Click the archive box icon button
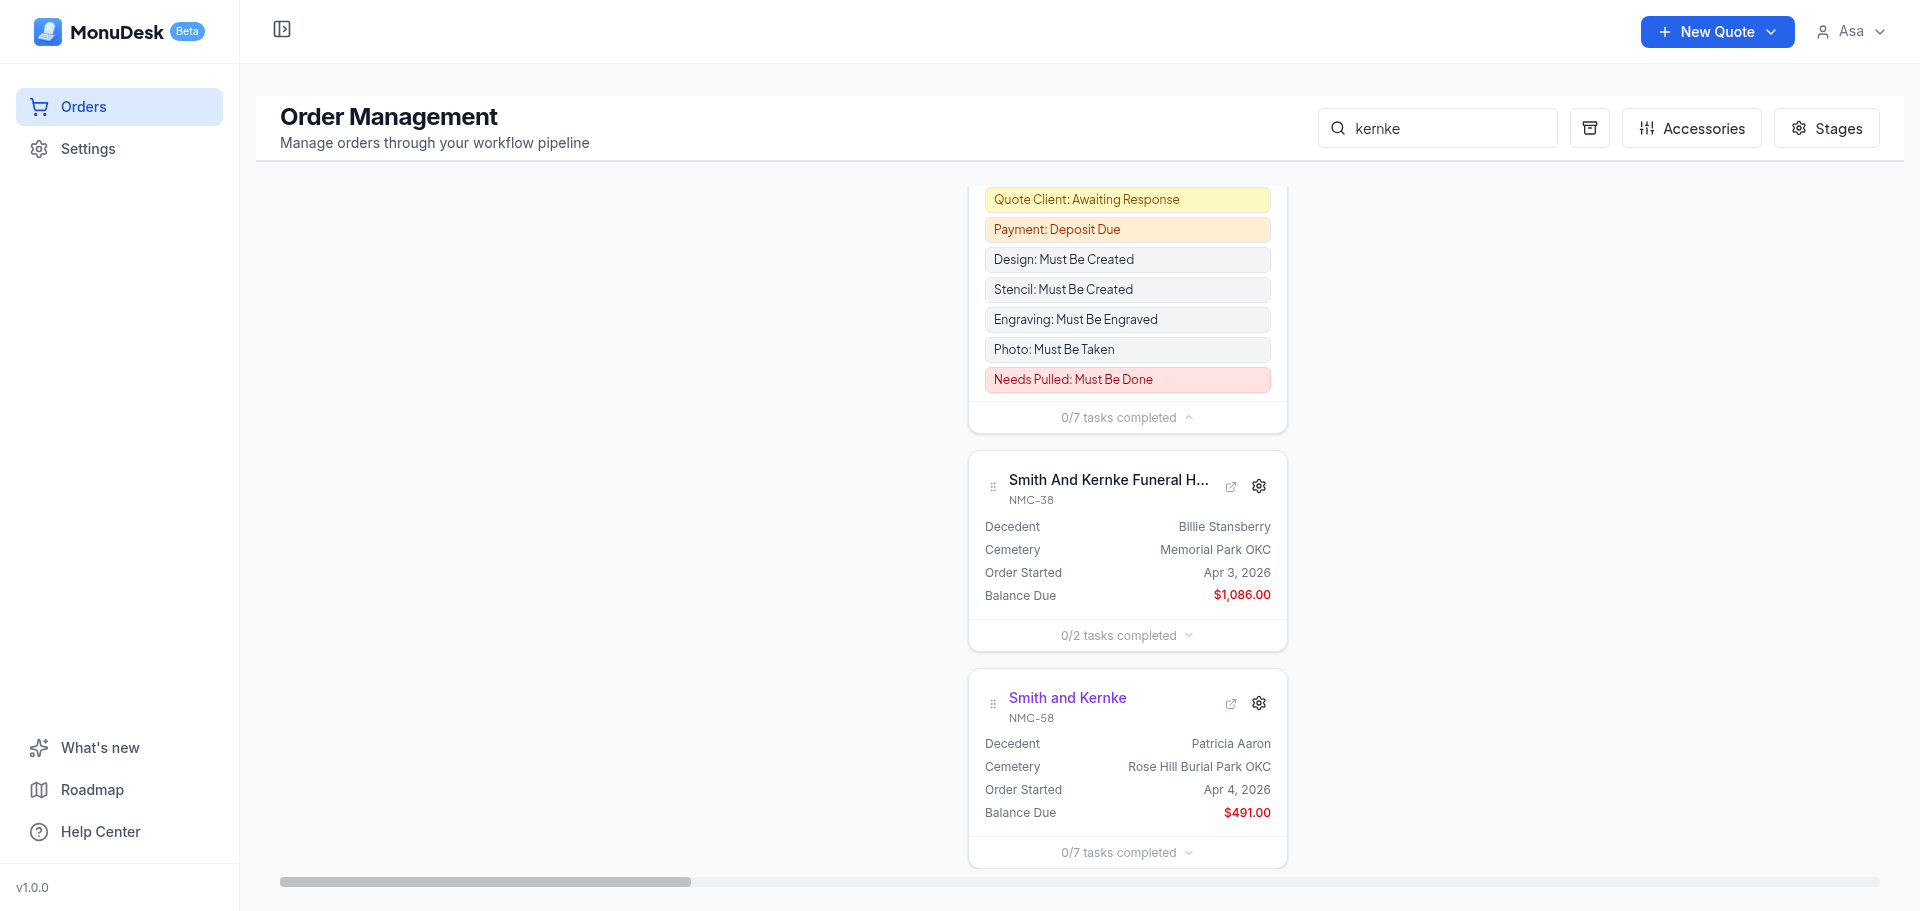Viewport: 1920px width, 911px height. 1589,128
